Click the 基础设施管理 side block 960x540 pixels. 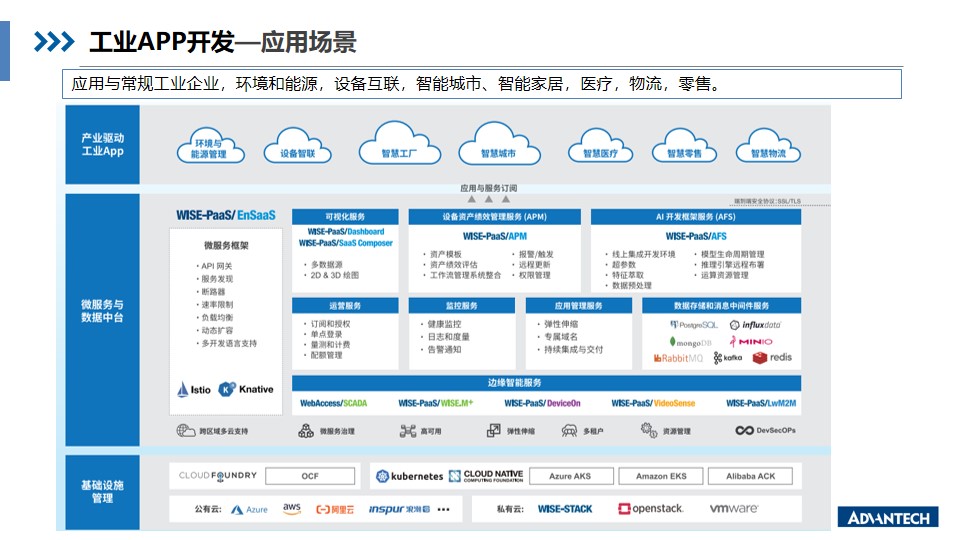click(102, 492)
